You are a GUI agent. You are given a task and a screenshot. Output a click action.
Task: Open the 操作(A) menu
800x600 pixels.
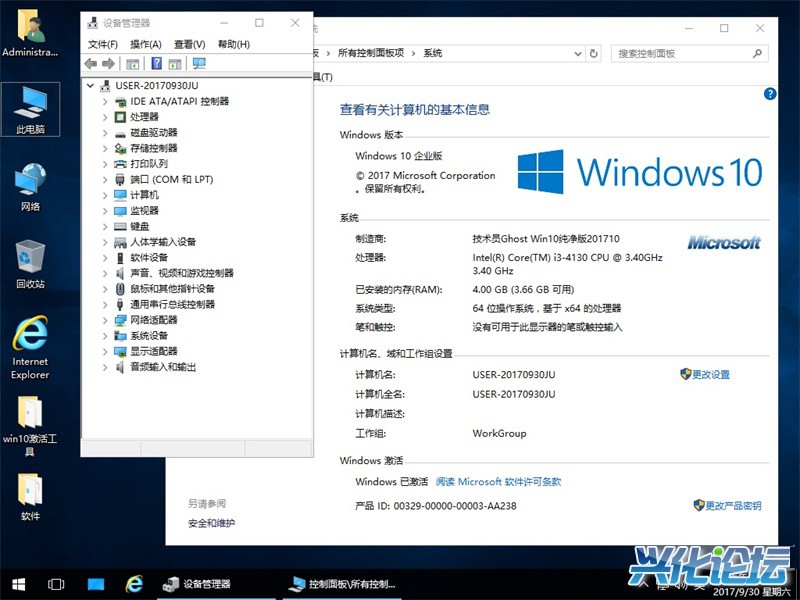tap(146, 44)
